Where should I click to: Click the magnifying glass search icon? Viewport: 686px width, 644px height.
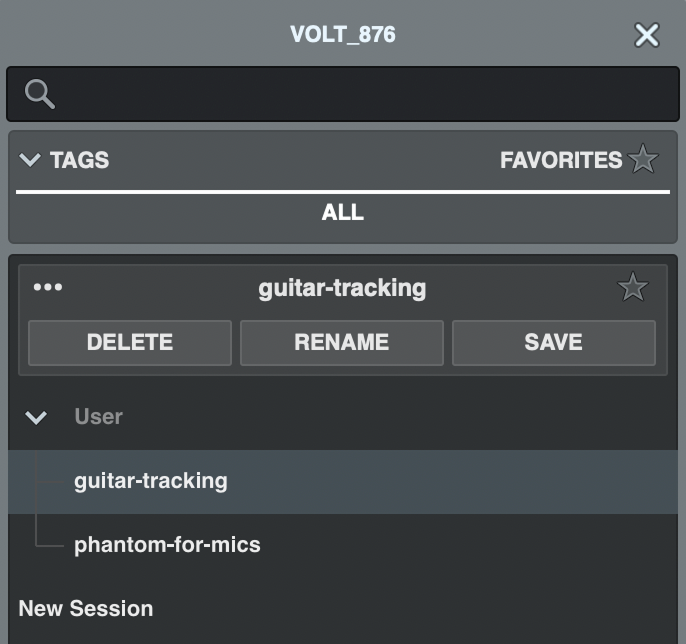coord(40,95)
